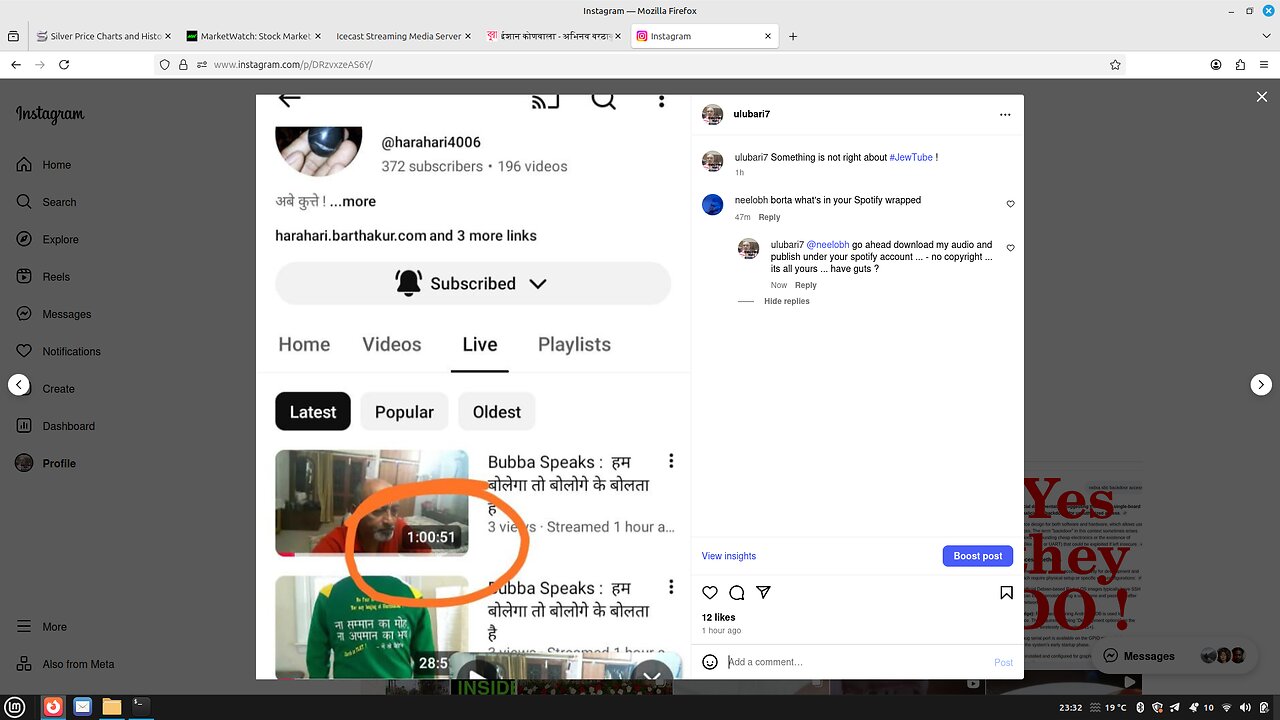Switch to Icecast Streaming Media Server tab
The image size is (1280, 720).
tap(403, 36)
